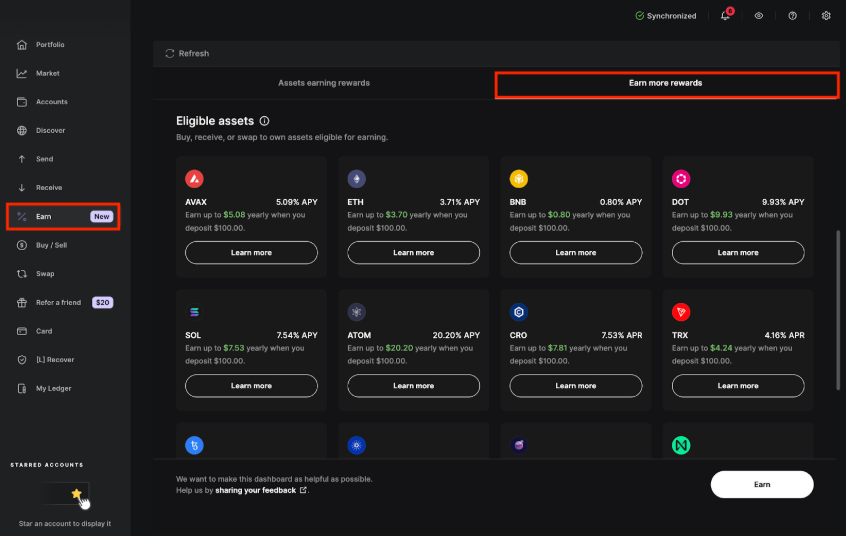This screenshot has height=536, width=846.
Task: Click the Eligible assets info icon
Action: tap(264, 121)
